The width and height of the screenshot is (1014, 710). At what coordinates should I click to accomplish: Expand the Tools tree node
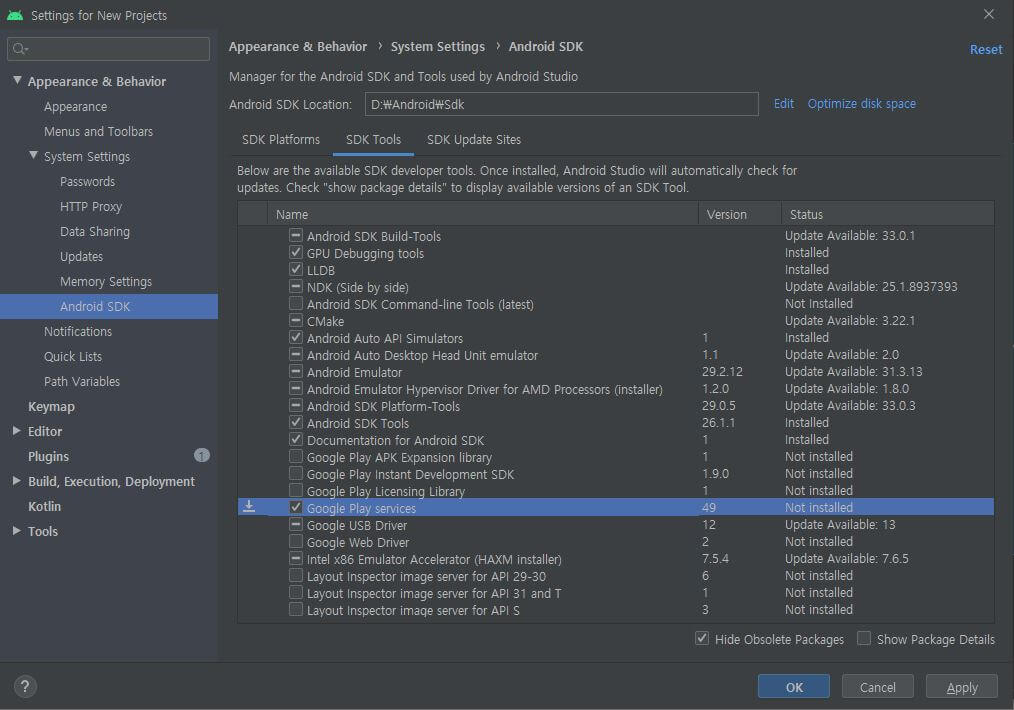pyautogui.click(x=17, y=530)
